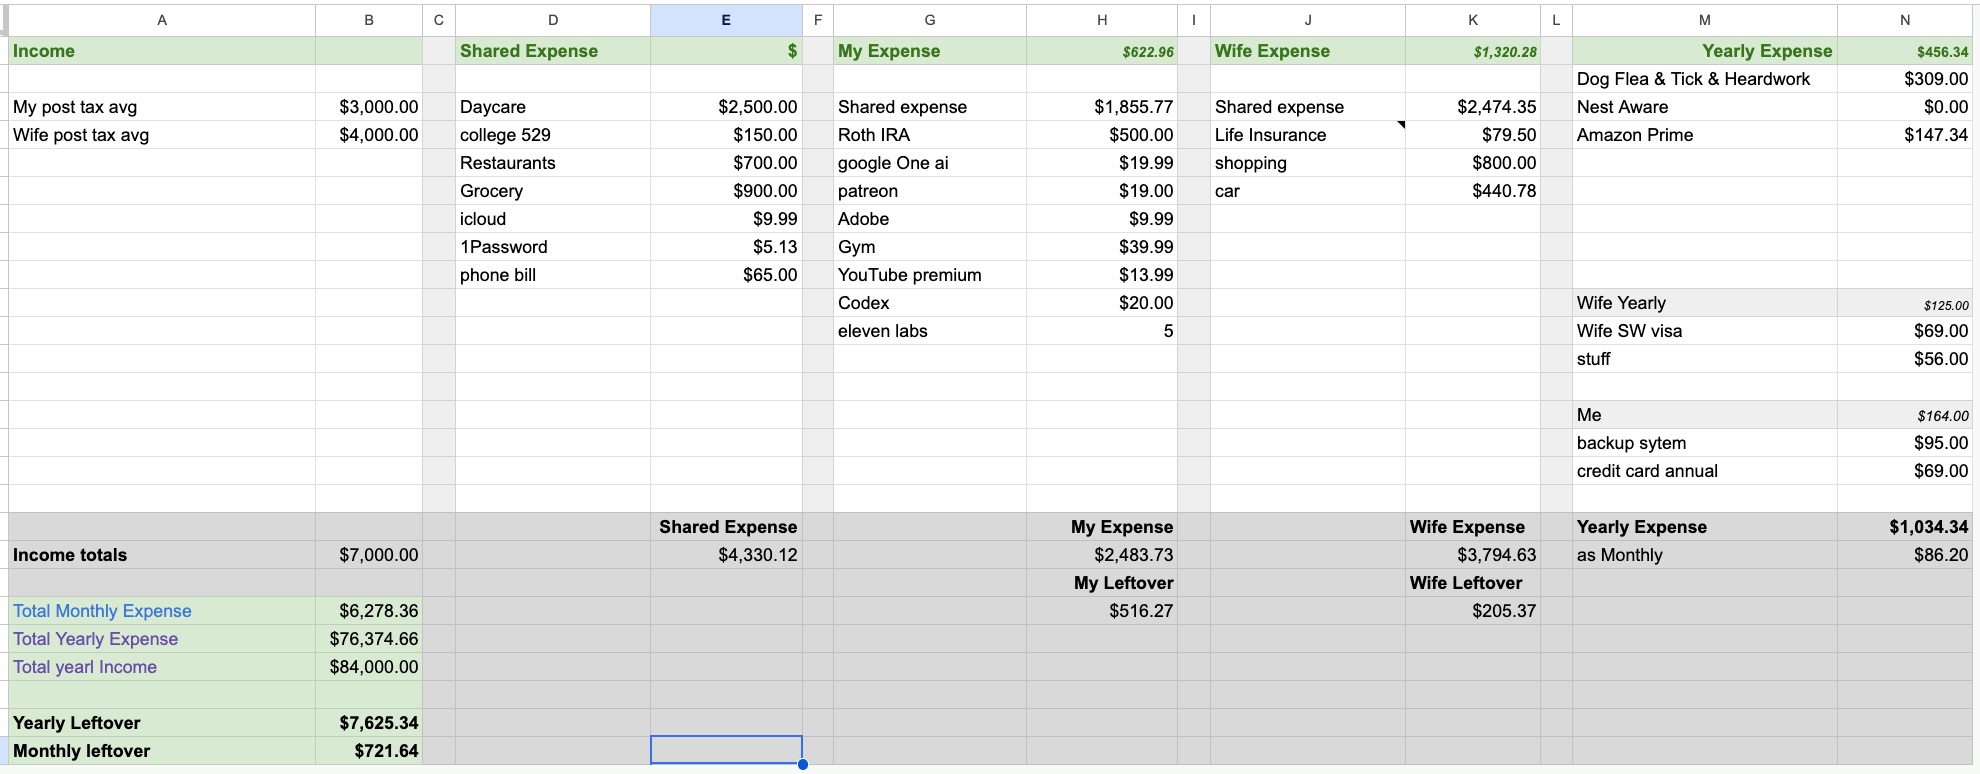The width and height of the screenshot is (1980, 774).
Task: Click the $1,034.34 Yearly Expense total
Action: click(1905, 527)
